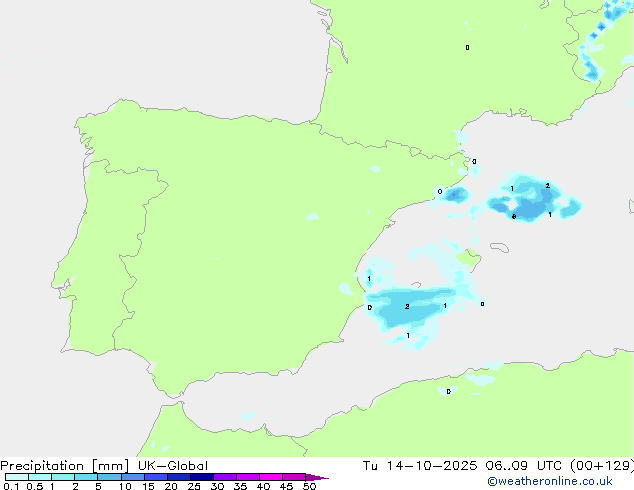Click the '06..09 UTC' time range text

(x=524, y=466)
